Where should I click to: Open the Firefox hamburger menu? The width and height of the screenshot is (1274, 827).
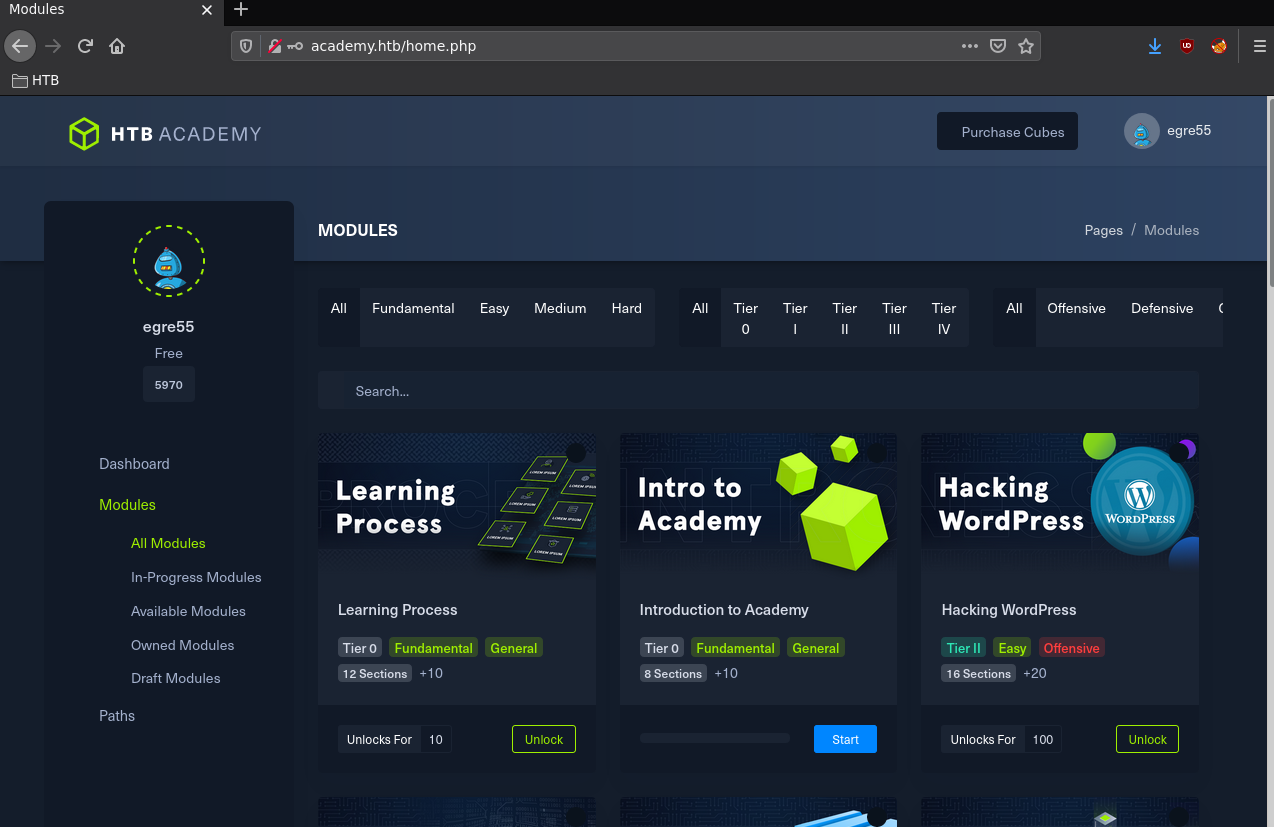tap(1259, 46)
